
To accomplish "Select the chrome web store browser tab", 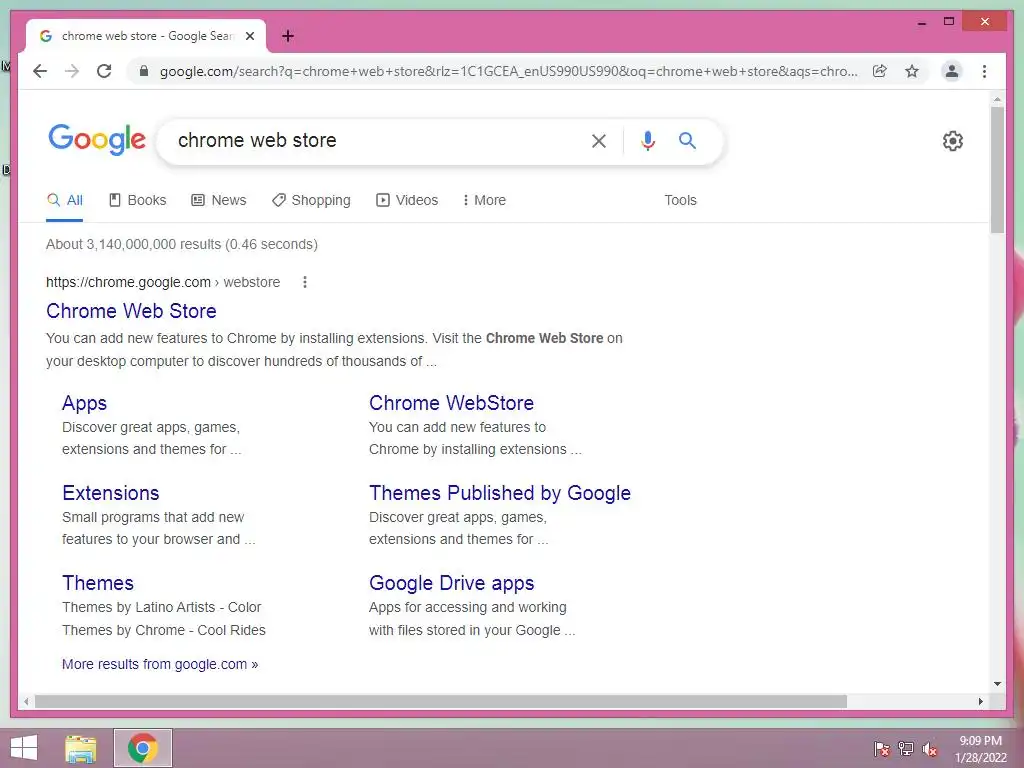I will tap(146, 36).
